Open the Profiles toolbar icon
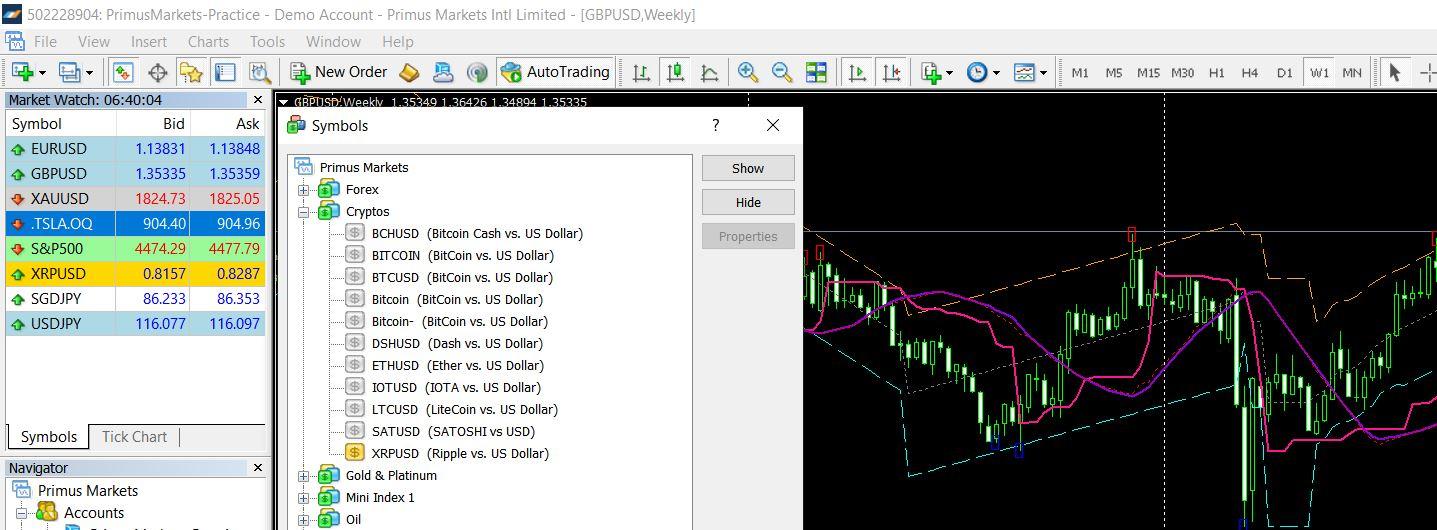This screenshot has width=1437, height=530. [x=69, y=72]
